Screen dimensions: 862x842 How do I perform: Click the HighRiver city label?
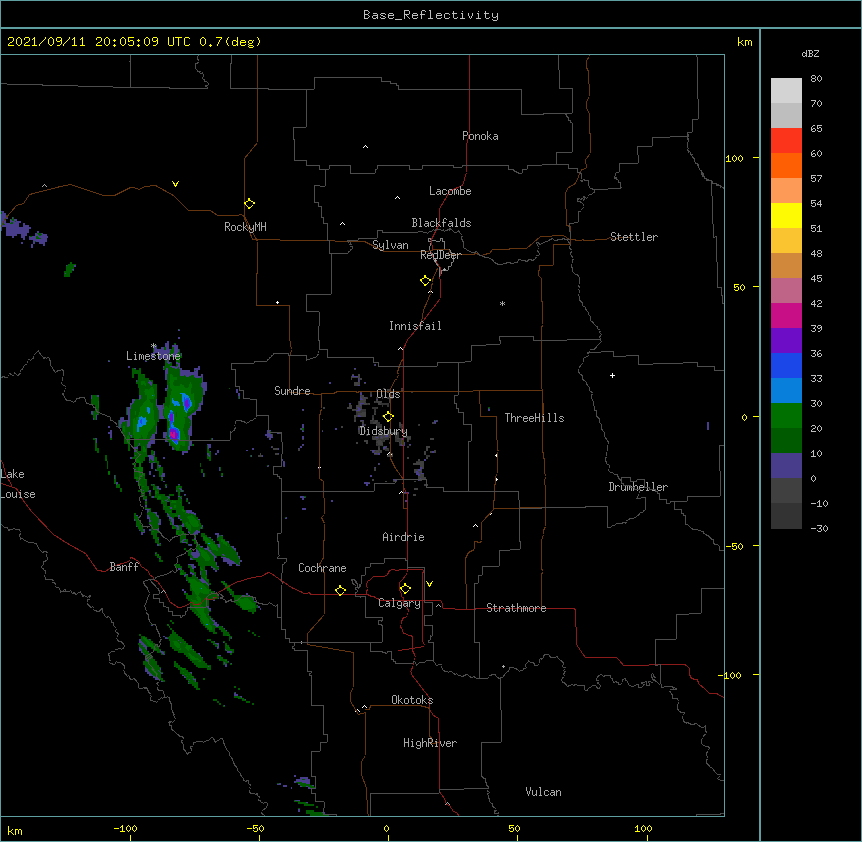tap(430, 743)
